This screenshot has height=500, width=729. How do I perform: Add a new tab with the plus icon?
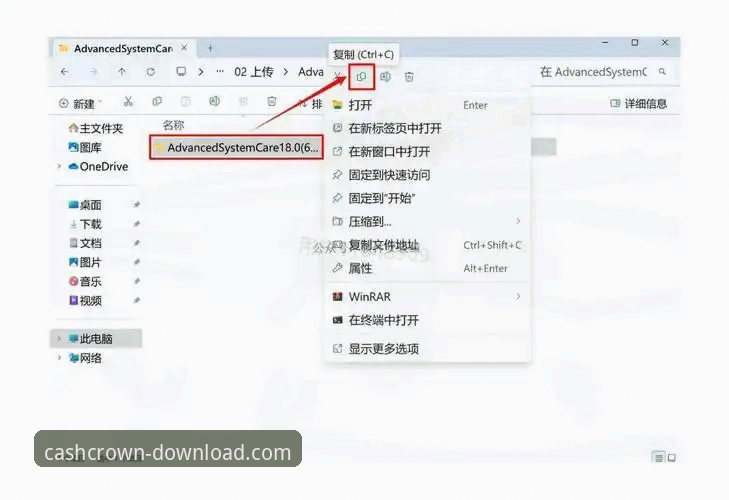tap(210, 48)
